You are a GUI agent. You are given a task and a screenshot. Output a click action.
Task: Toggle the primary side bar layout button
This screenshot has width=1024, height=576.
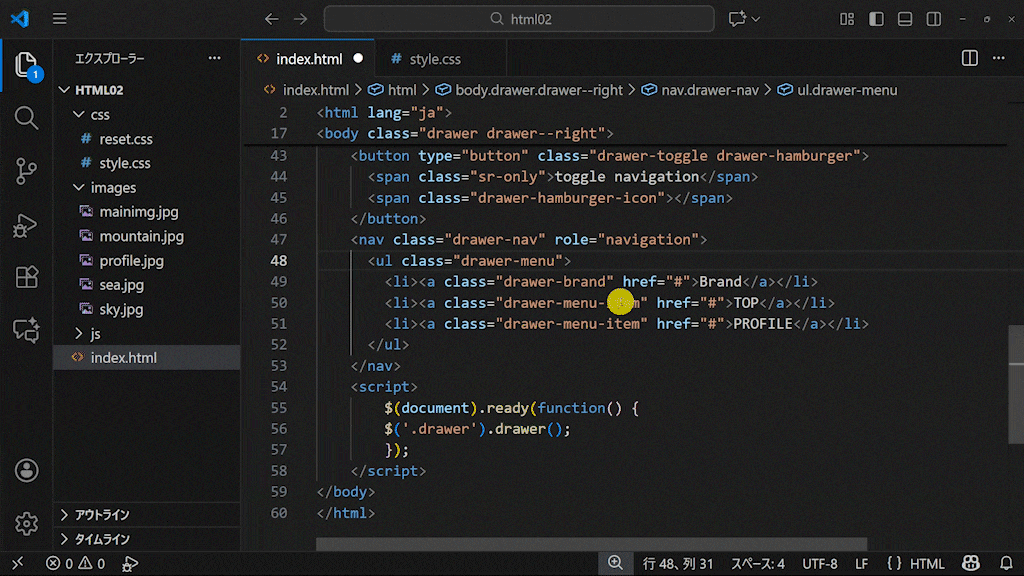(x=876, y=19)
